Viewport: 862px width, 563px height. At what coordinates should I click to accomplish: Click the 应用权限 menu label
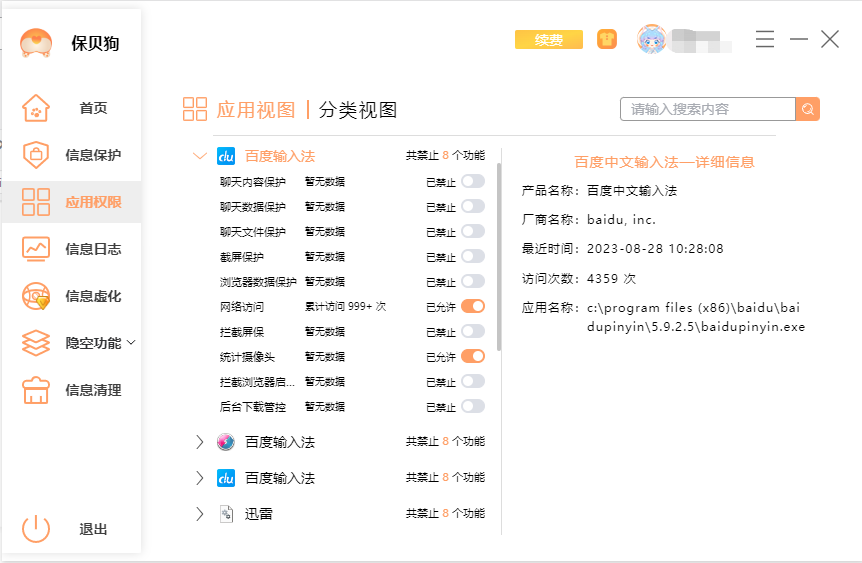pos(93,202)
